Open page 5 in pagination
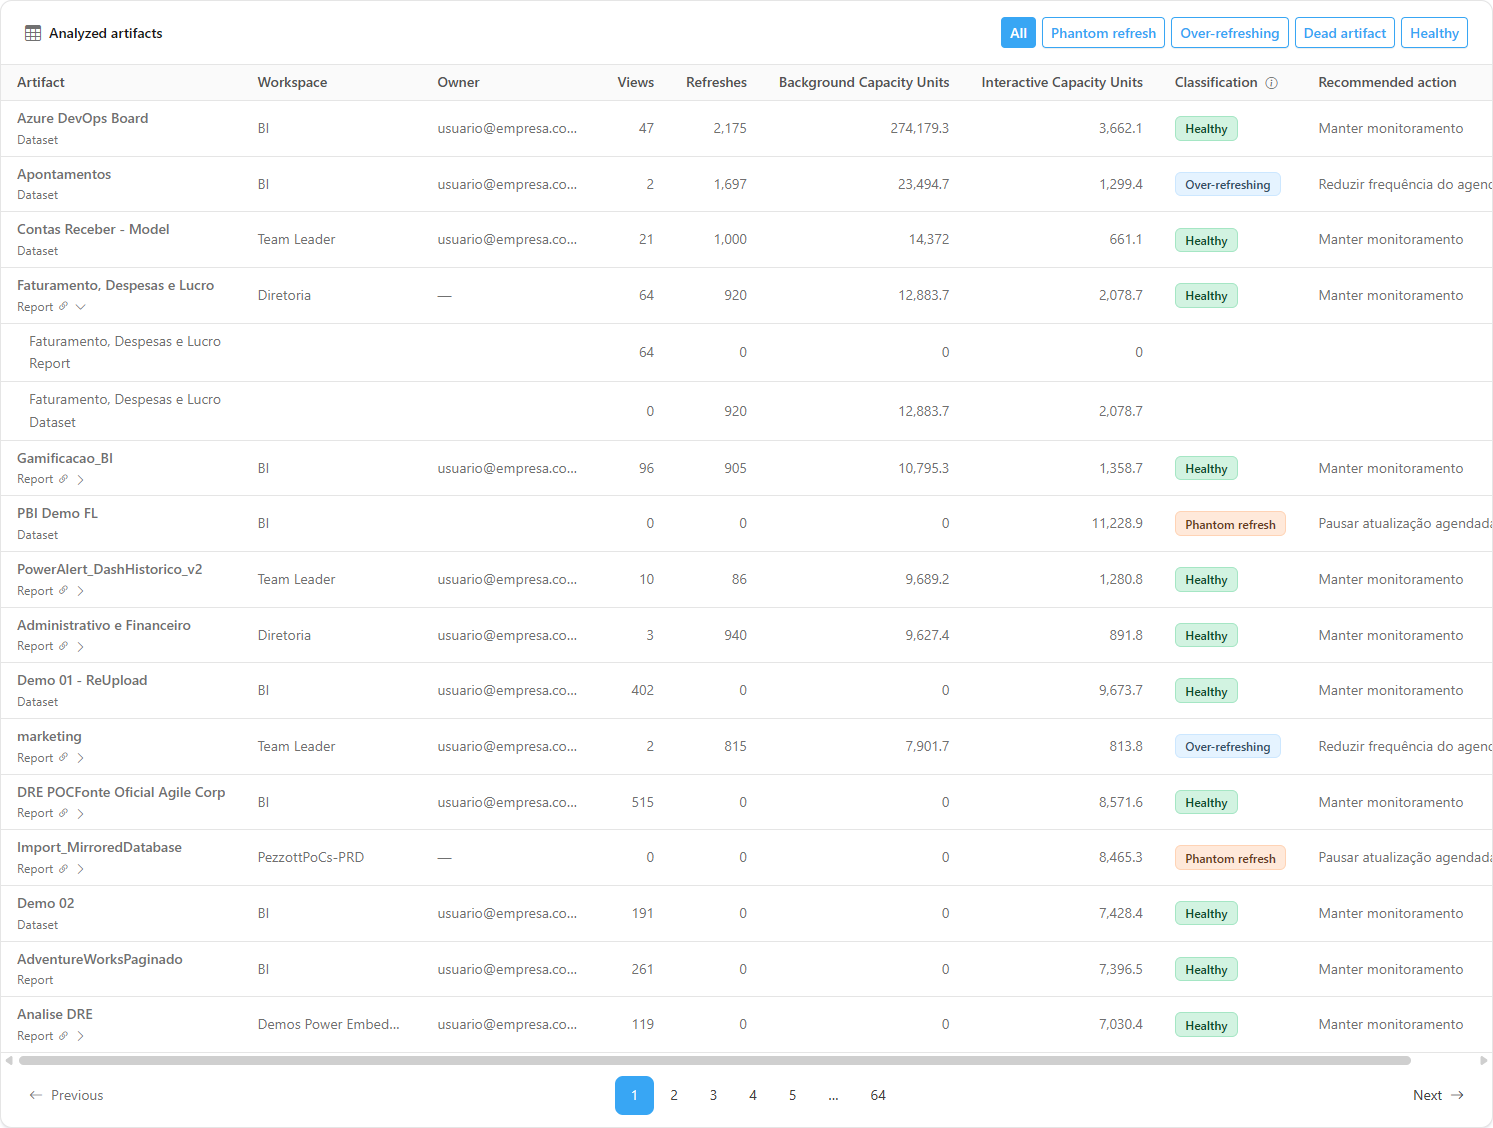Image resolution: width=1493 pixels, height=1128 pixels. click(792, 1095)
